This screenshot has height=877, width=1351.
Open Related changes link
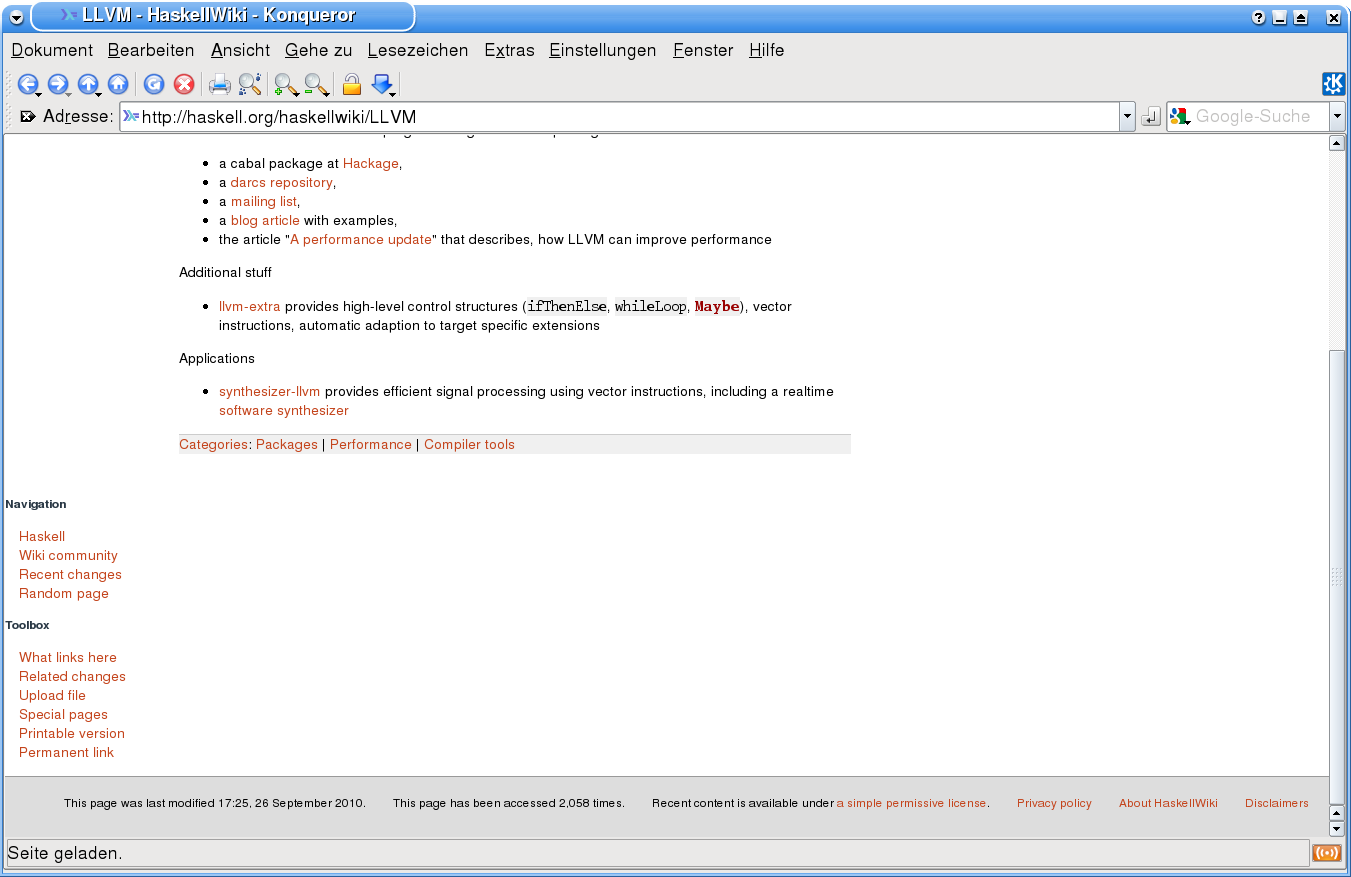click(x=72, y=677)
